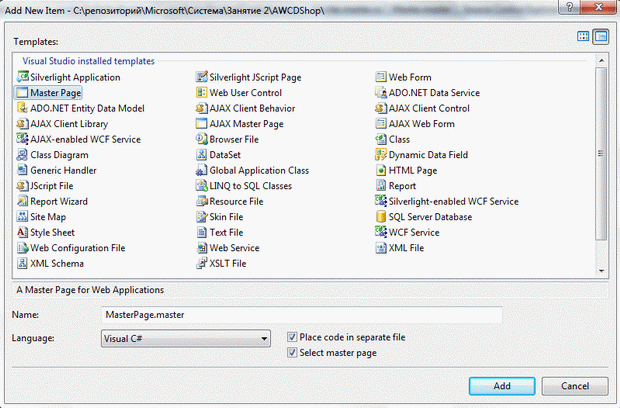Toggle Place code in separate file
Screen dimensions: 620x408
(292, 337)
